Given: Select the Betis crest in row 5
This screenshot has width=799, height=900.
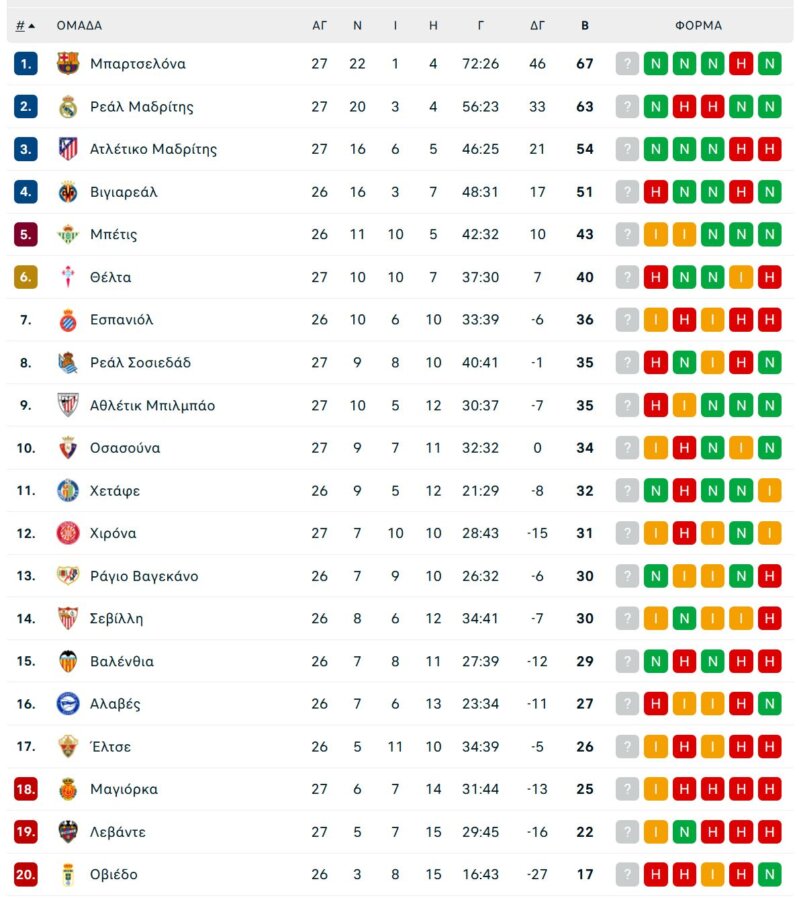Looking at the screenshot, I should (67, 234).
